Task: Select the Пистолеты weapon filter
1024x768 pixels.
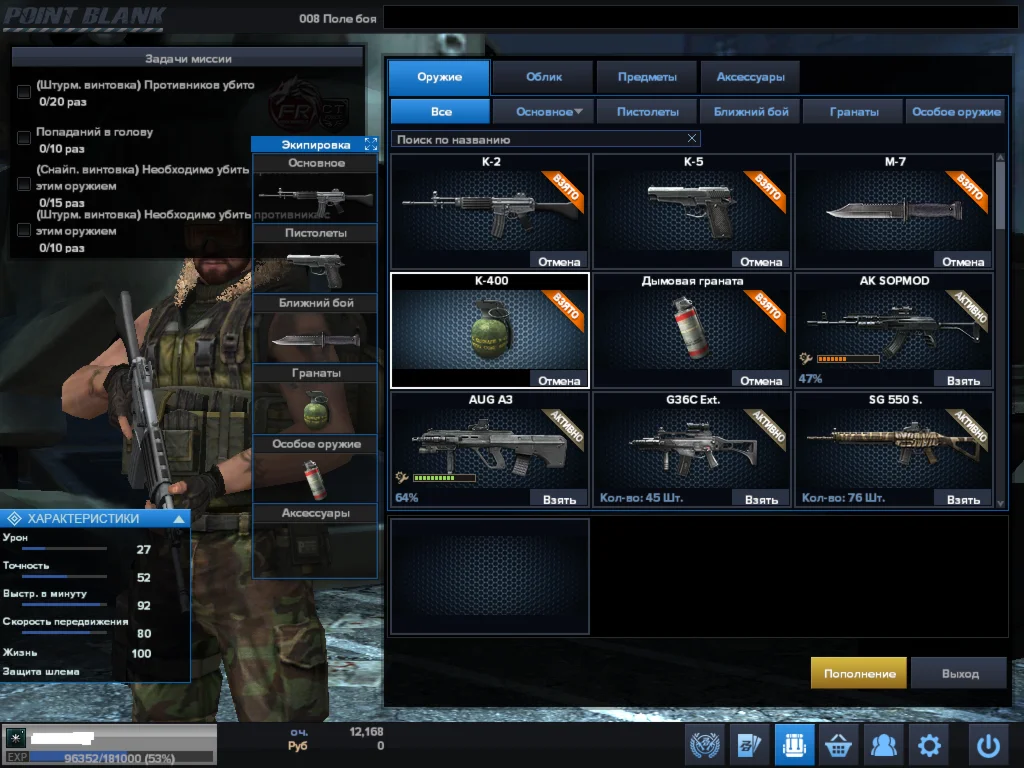Action: 647,112
